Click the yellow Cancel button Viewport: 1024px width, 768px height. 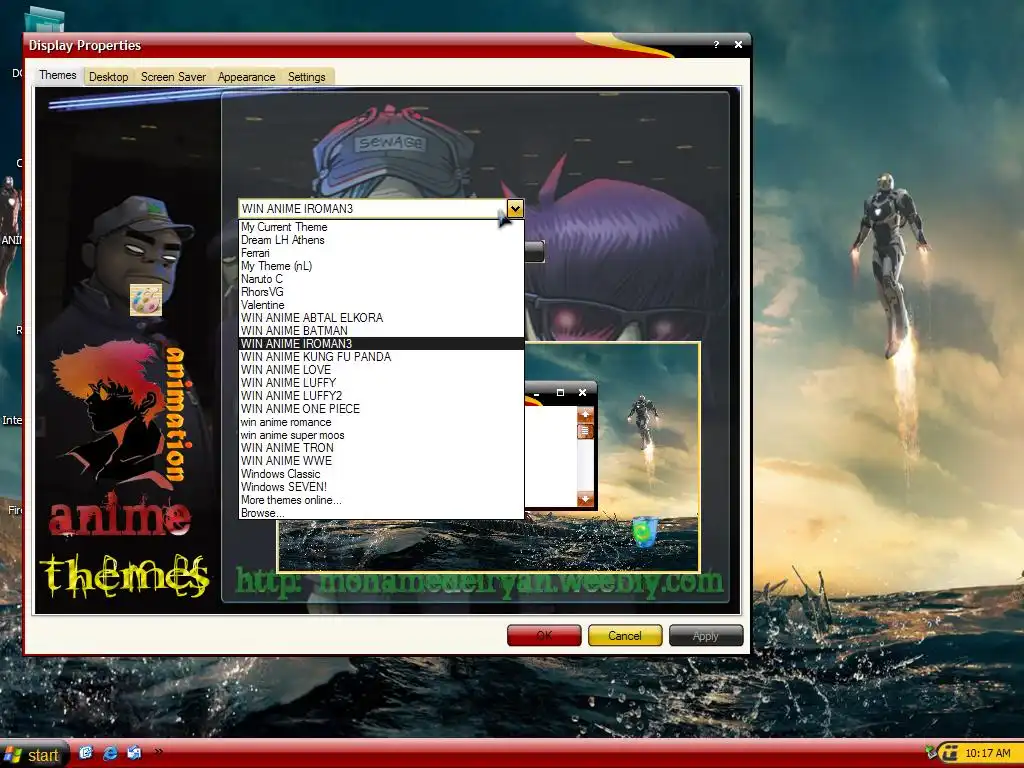[625, 635]
